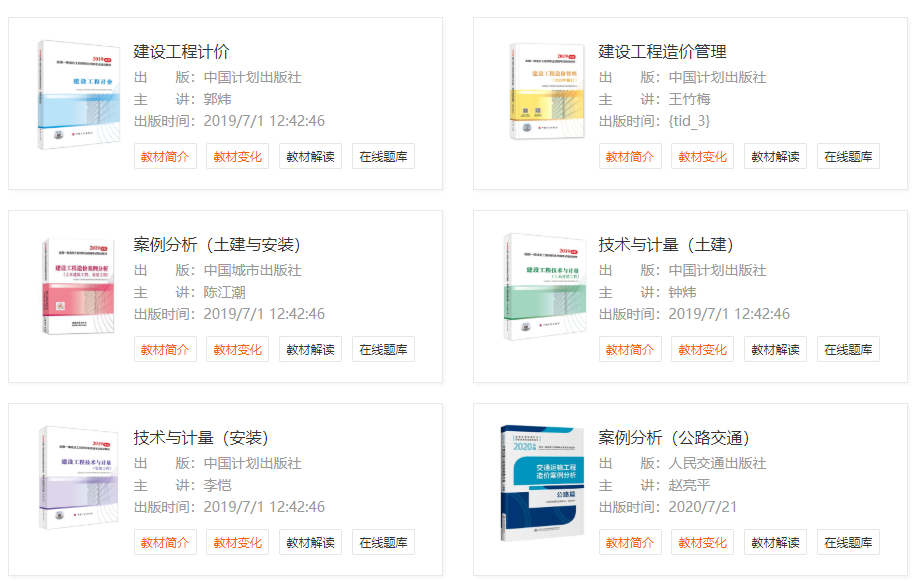Open the 案例分析（公路交通）title
Image resolution: width=919 pixels, height=581 pixels.
[x=674, y=437]
